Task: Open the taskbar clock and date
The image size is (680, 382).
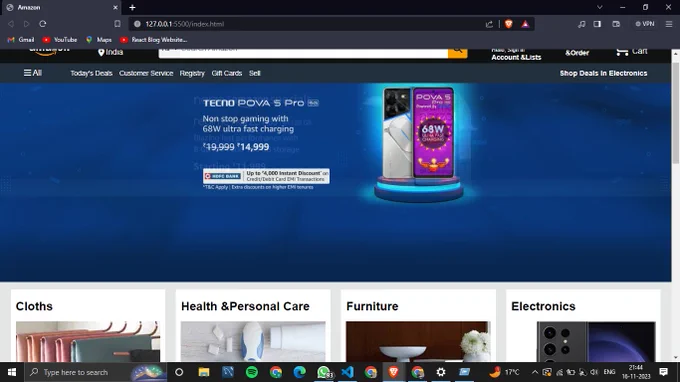Action: [635, 372]
